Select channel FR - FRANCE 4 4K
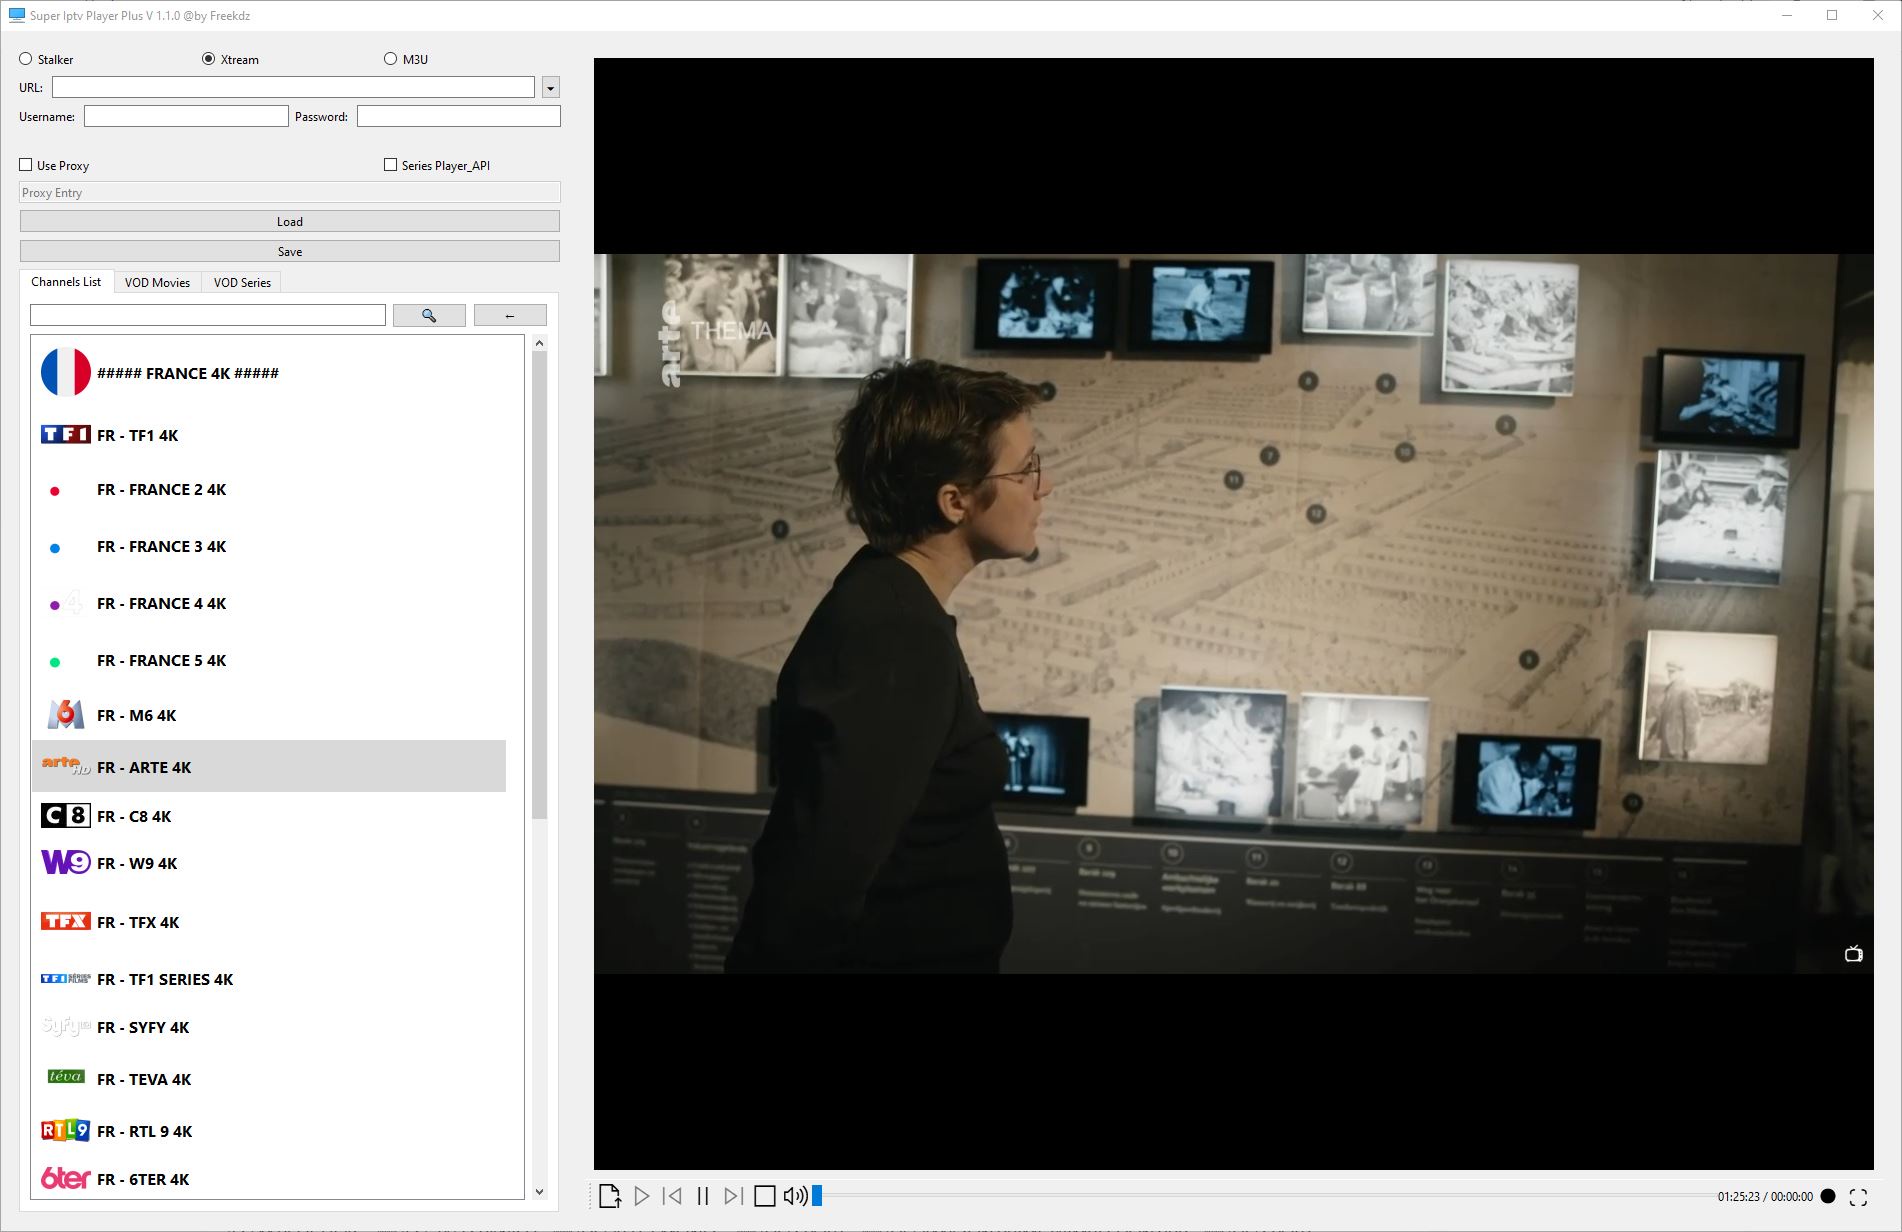Viewport: 1902px width, 1232px height. [269, 603]
